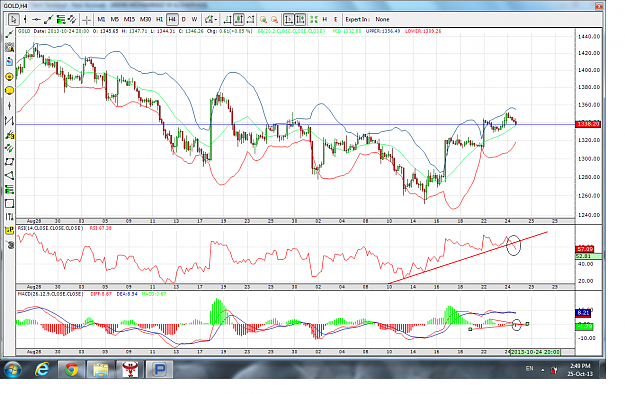The height and width of the screenshot is (394, 625).
Task: Select the diagonal trend line tool
Action: [x=49, y=19]
